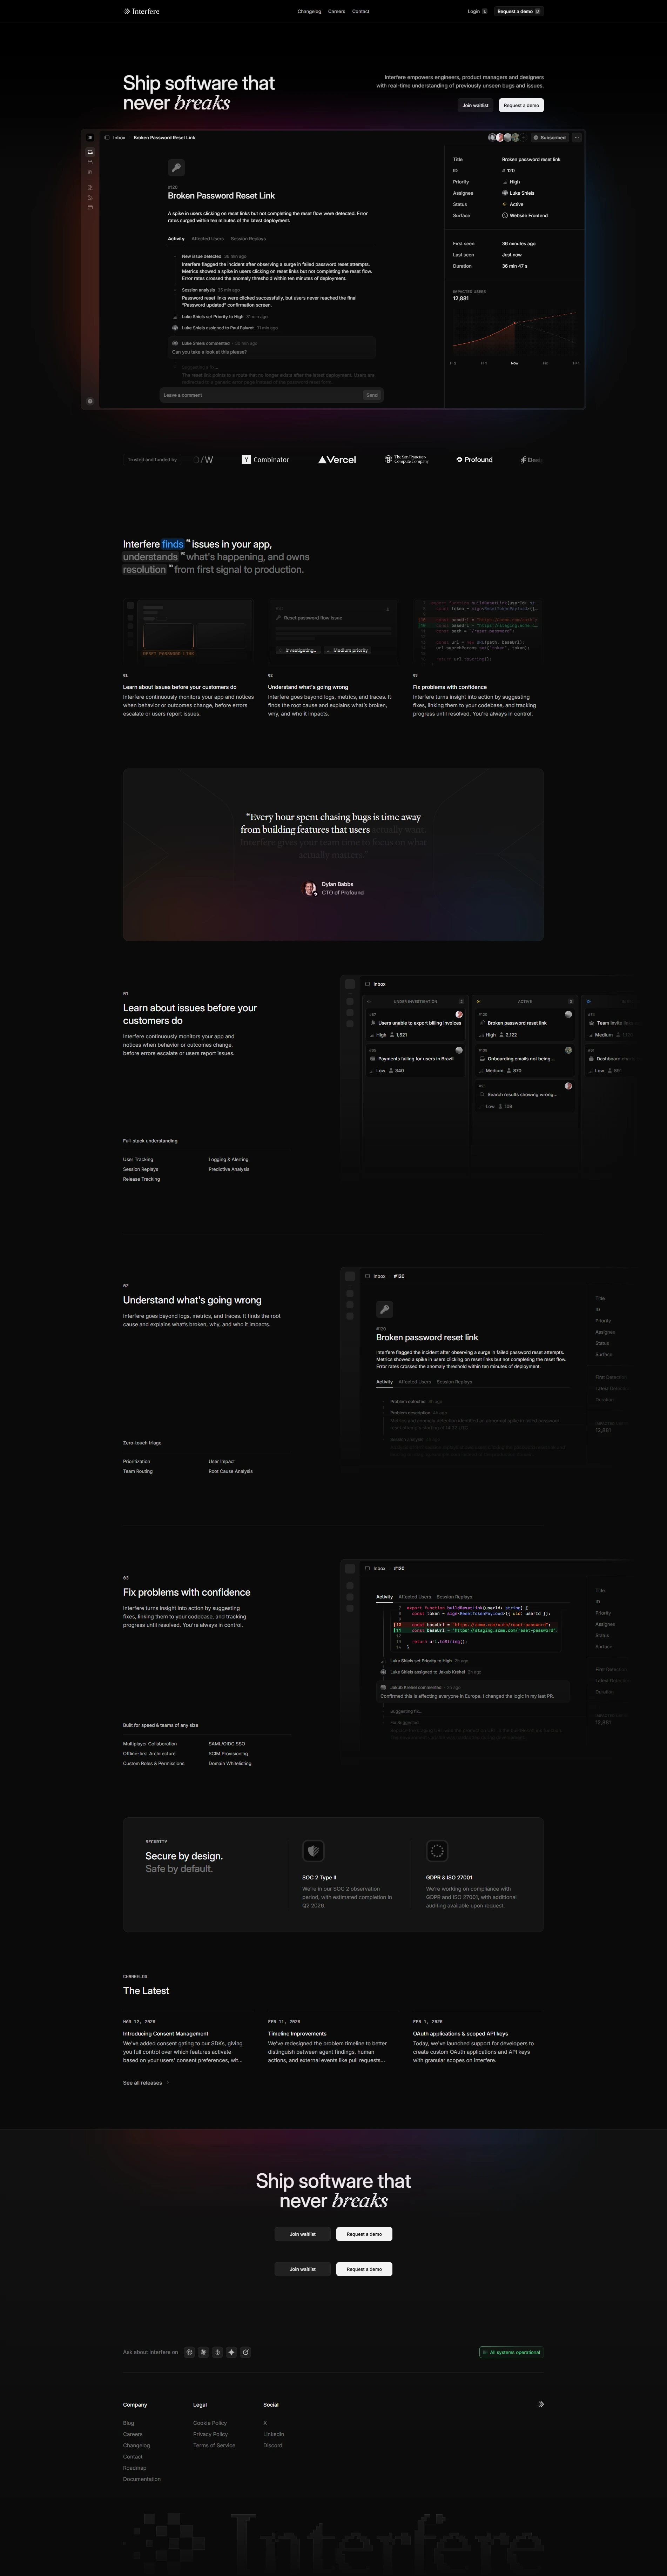
Task: Open the Careers link in the top navigation
Action: pyautogui.click(x=337, y=11)
